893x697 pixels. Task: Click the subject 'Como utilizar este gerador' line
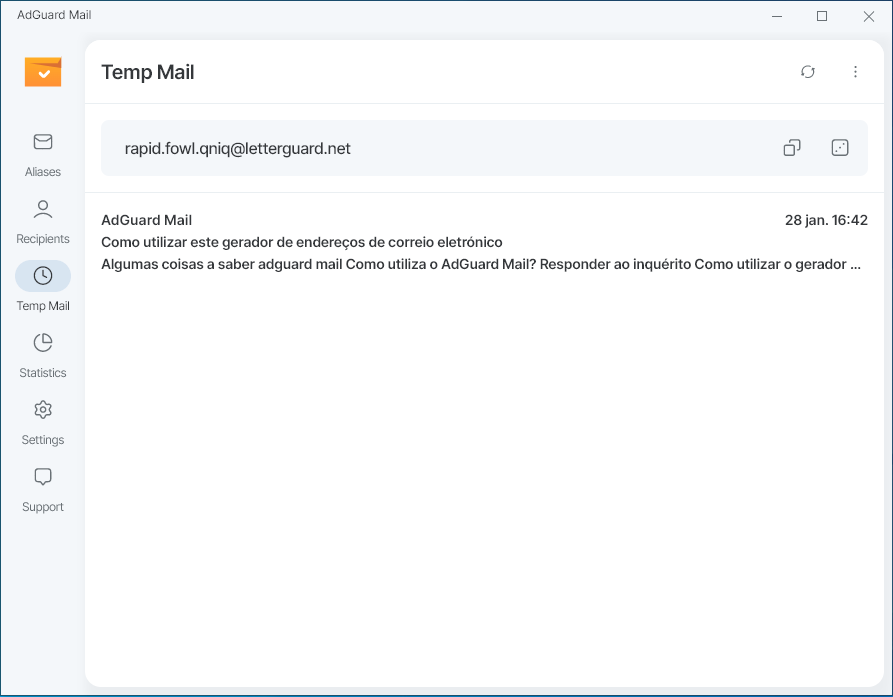pos(301,242)
